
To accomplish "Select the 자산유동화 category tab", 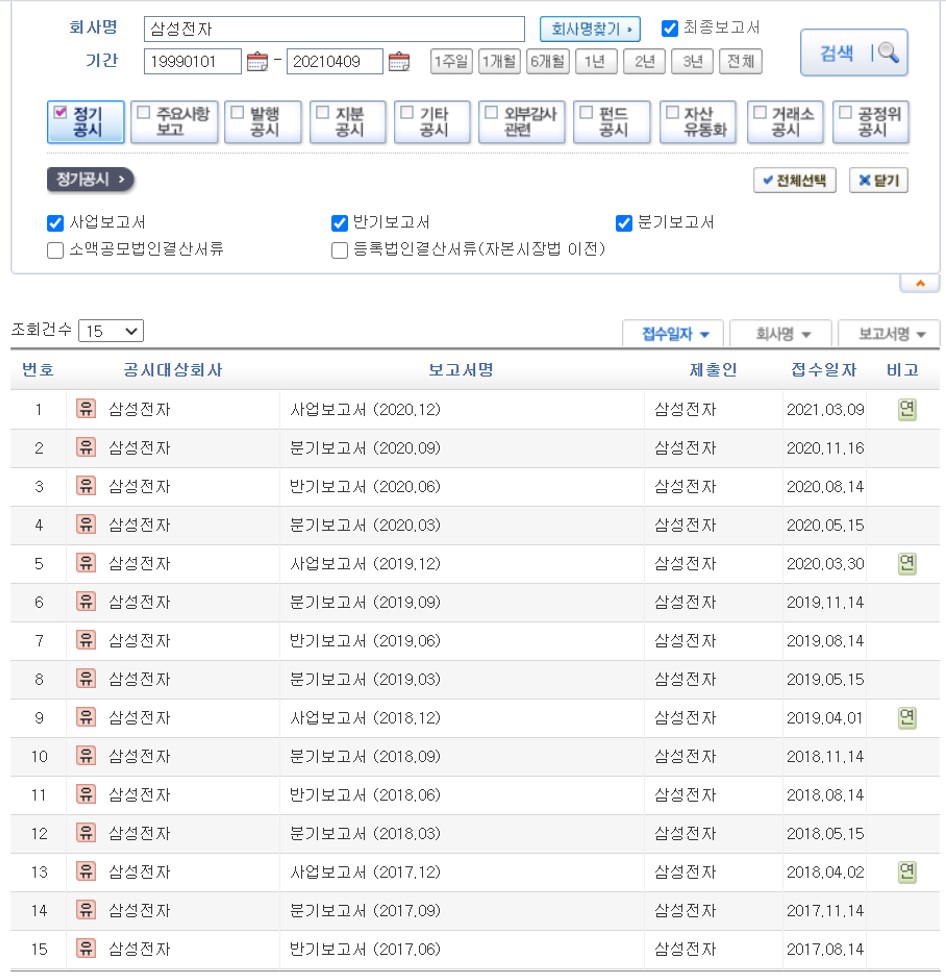I will 698,122.
